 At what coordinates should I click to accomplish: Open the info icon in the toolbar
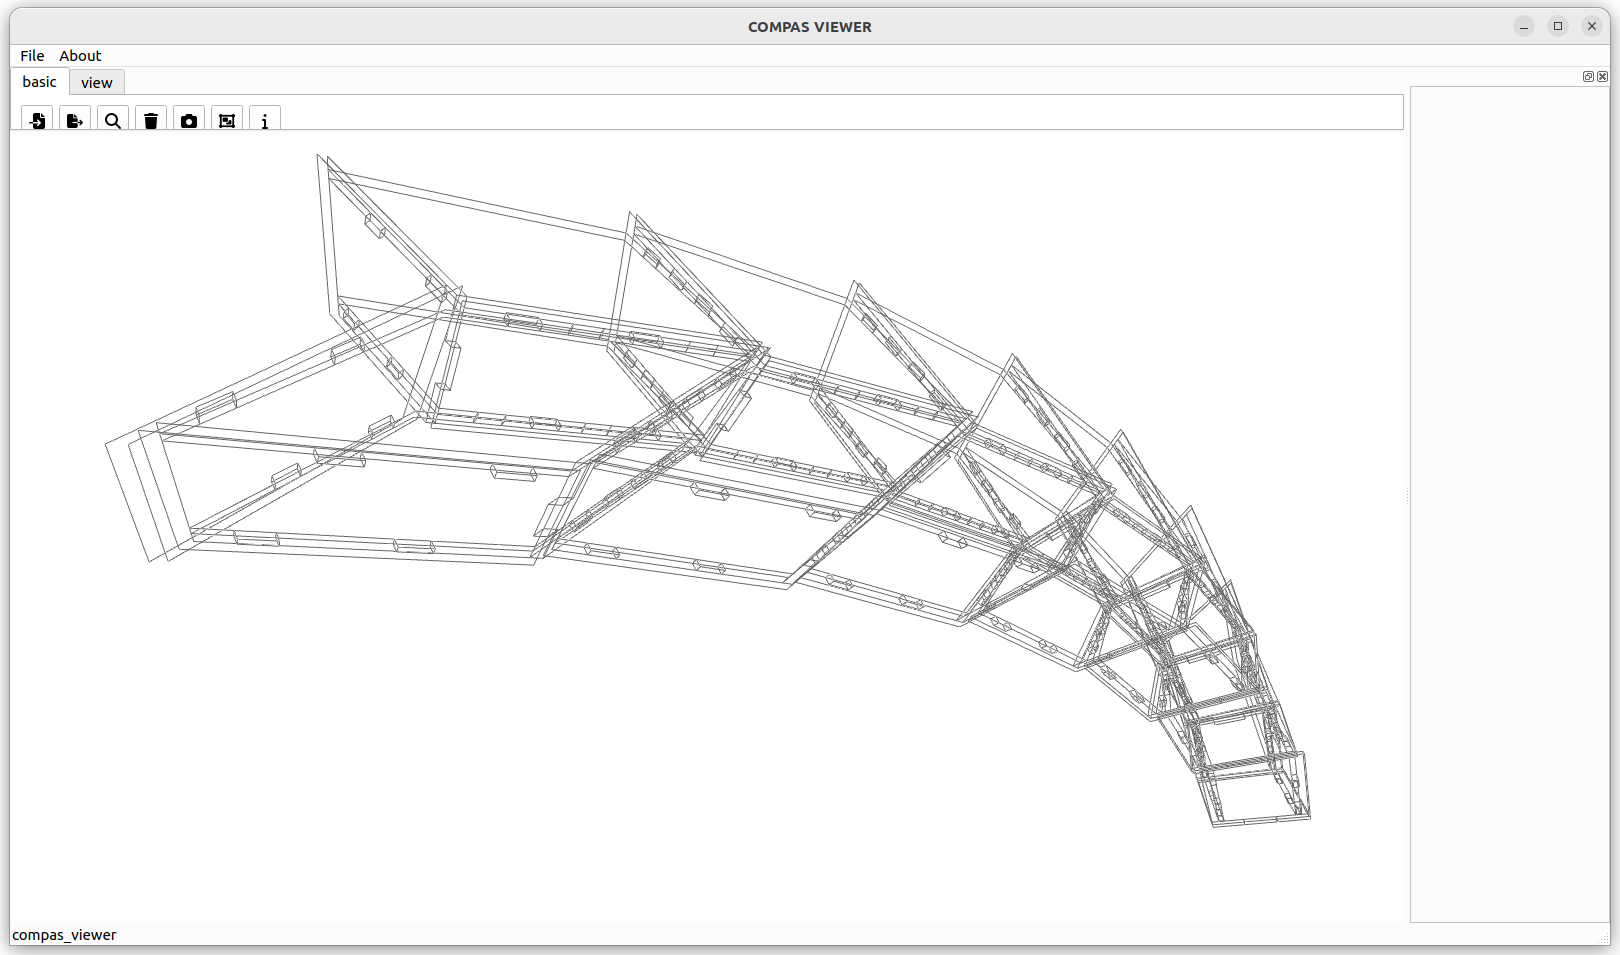point(265,120)
